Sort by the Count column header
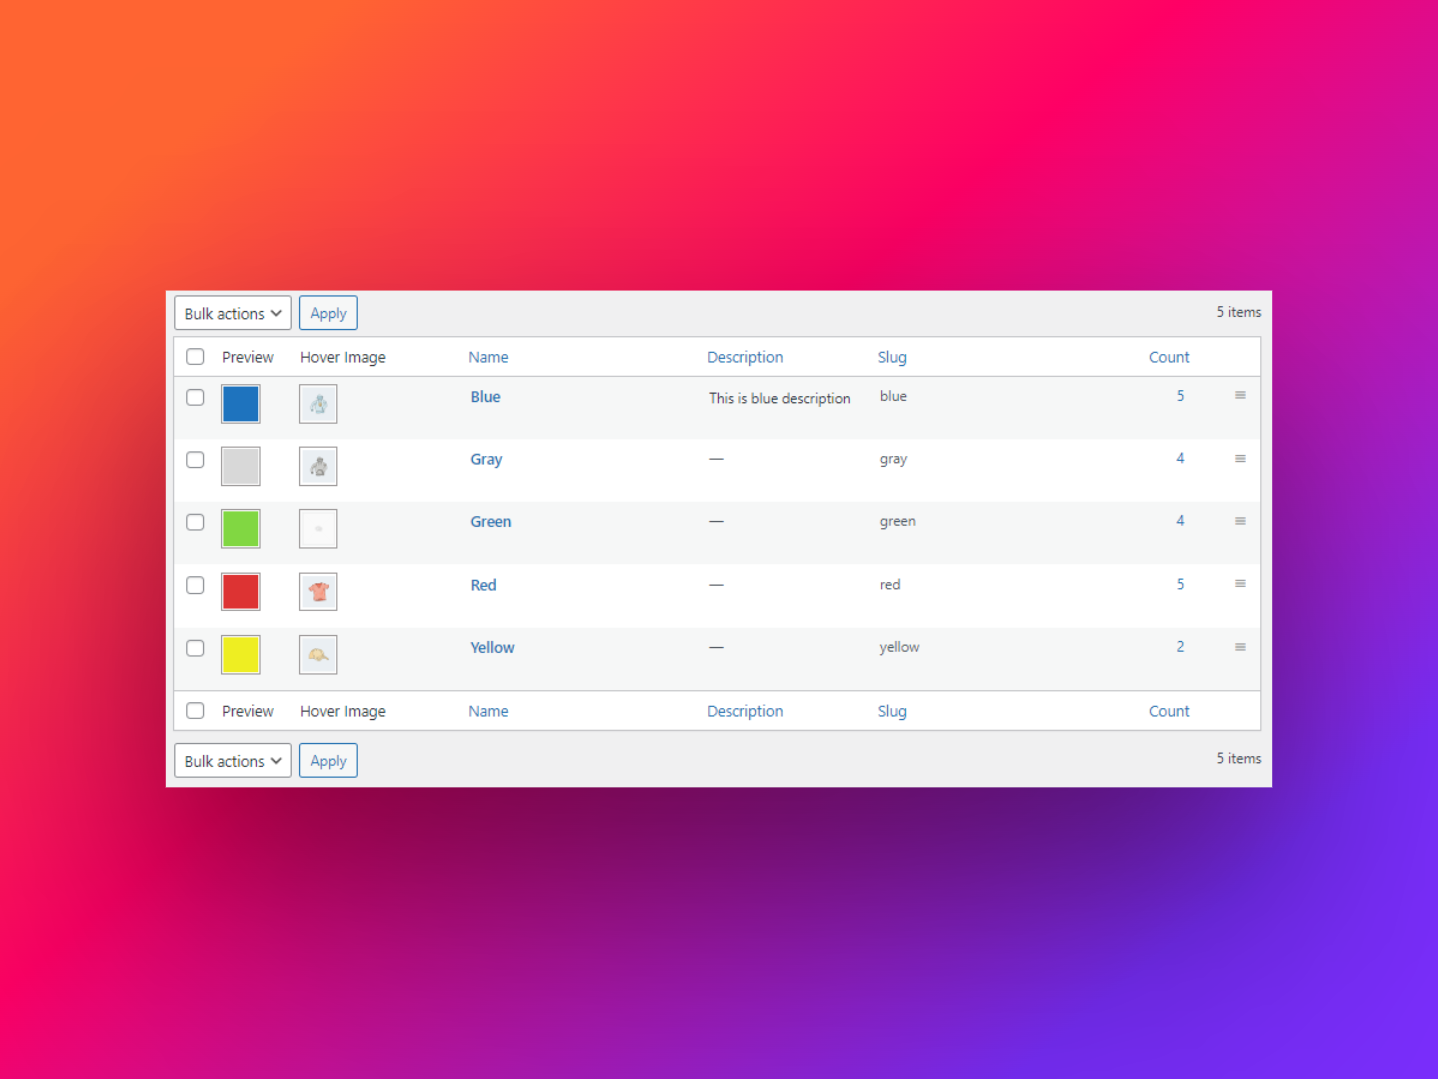The width and height of the screenshot is (1438, 1079). pyautogui.click(x=1168, y=357)
